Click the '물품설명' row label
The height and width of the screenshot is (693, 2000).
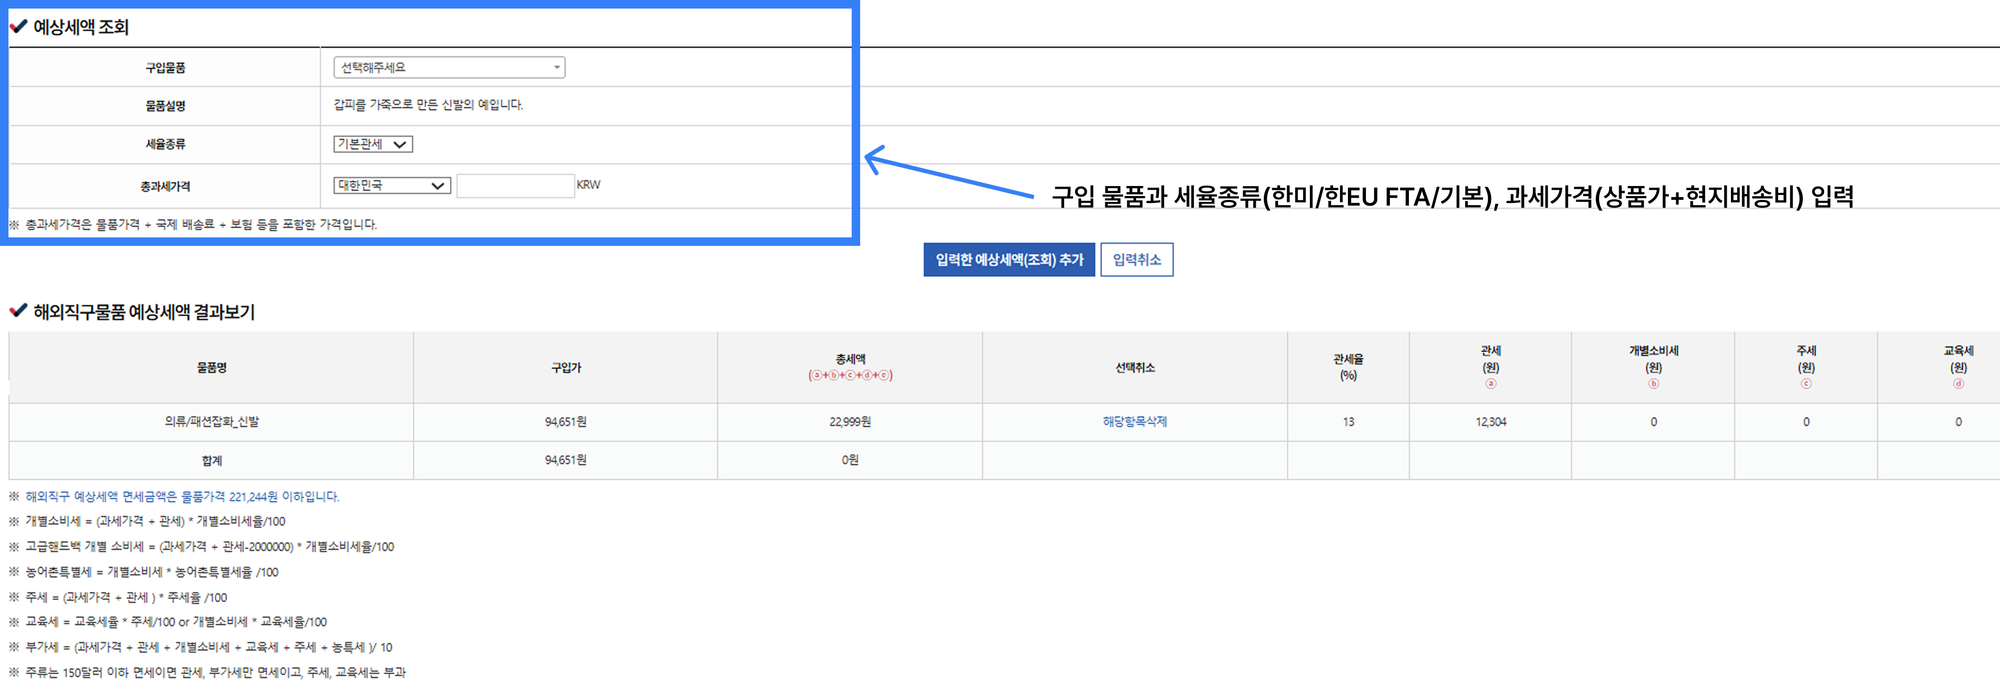[165, 106]
